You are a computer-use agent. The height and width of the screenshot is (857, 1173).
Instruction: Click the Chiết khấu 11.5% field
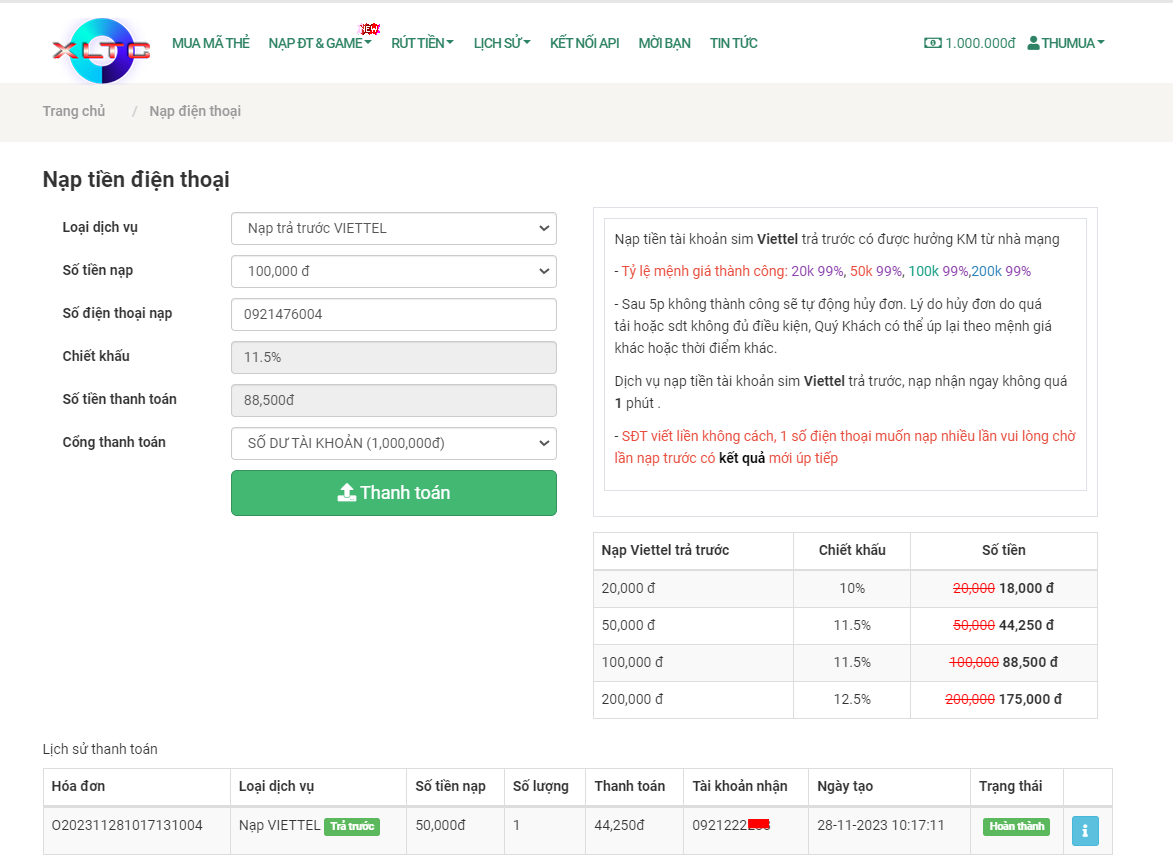coord(393,357)
